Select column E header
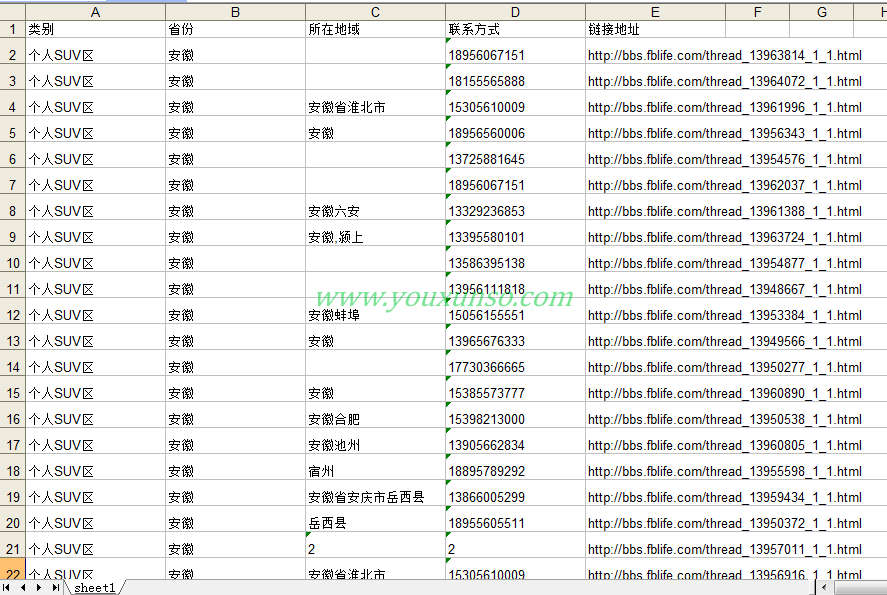887x595 pixels. point(655,12)
